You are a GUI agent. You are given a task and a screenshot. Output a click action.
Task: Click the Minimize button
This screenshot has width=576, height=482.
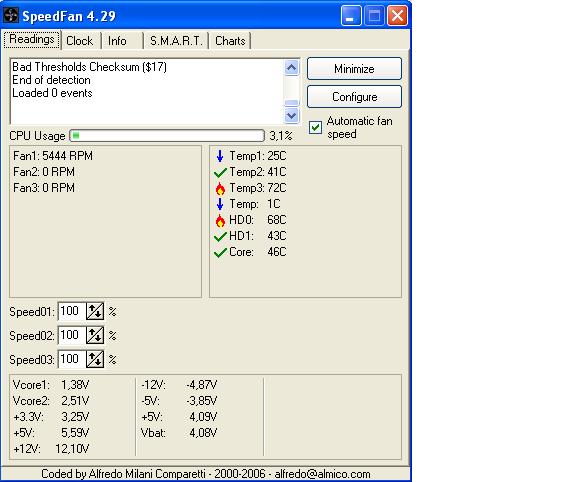point(354,69)
